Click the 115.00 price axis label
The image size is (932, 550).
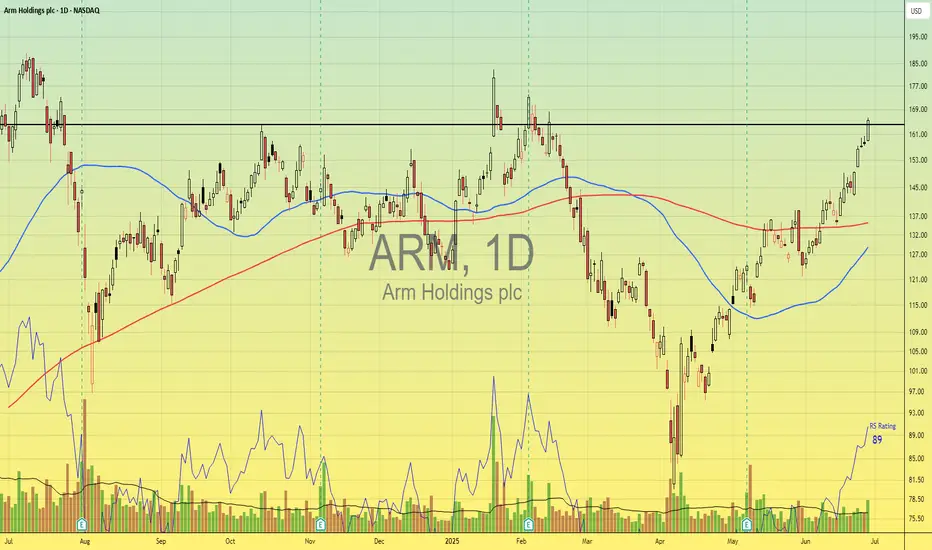[x=917, y=305]
